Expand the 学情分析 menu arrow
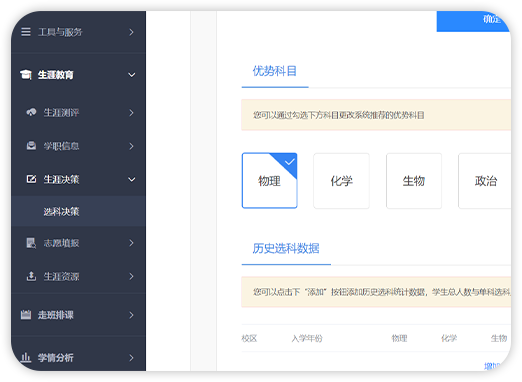This screenshot has width=522, height=382. (x=131, y=358)
